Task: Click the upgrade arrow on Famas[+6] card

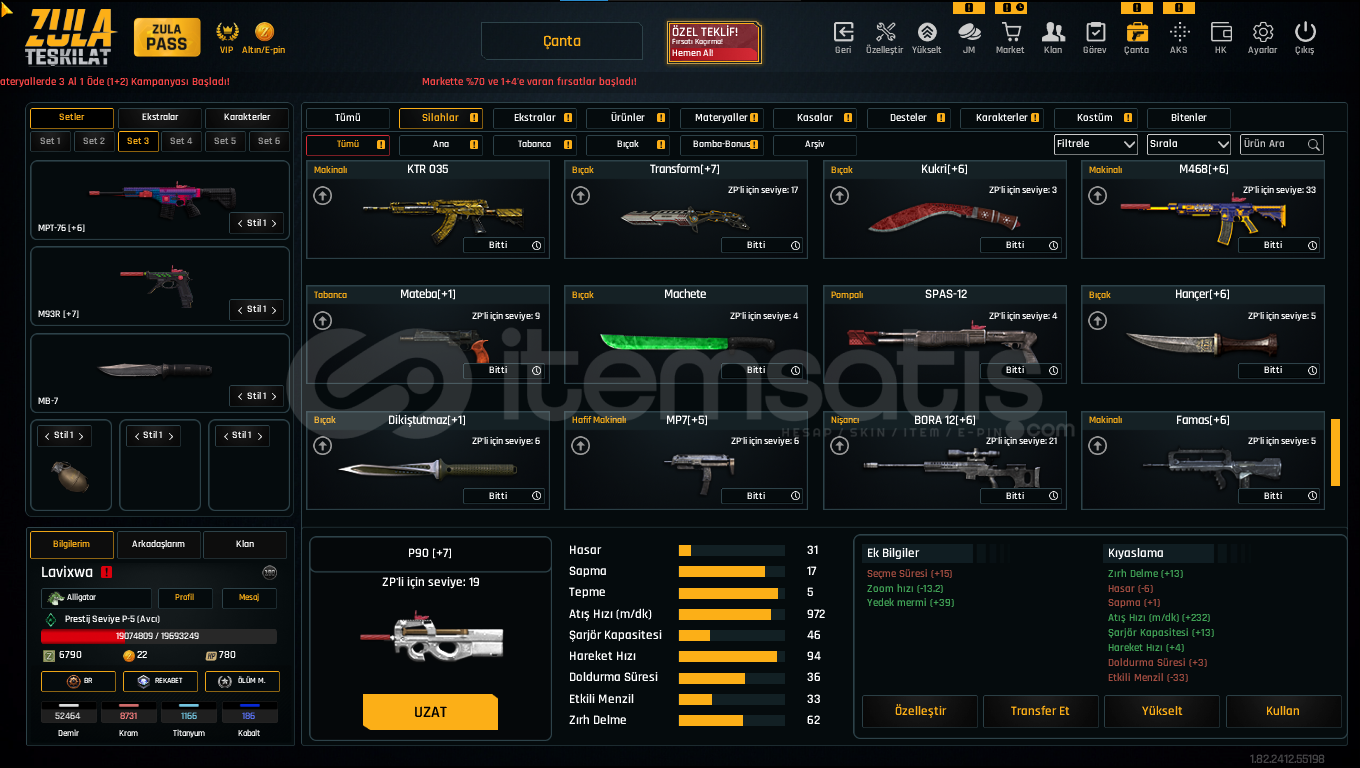Action: point(1097,446)
